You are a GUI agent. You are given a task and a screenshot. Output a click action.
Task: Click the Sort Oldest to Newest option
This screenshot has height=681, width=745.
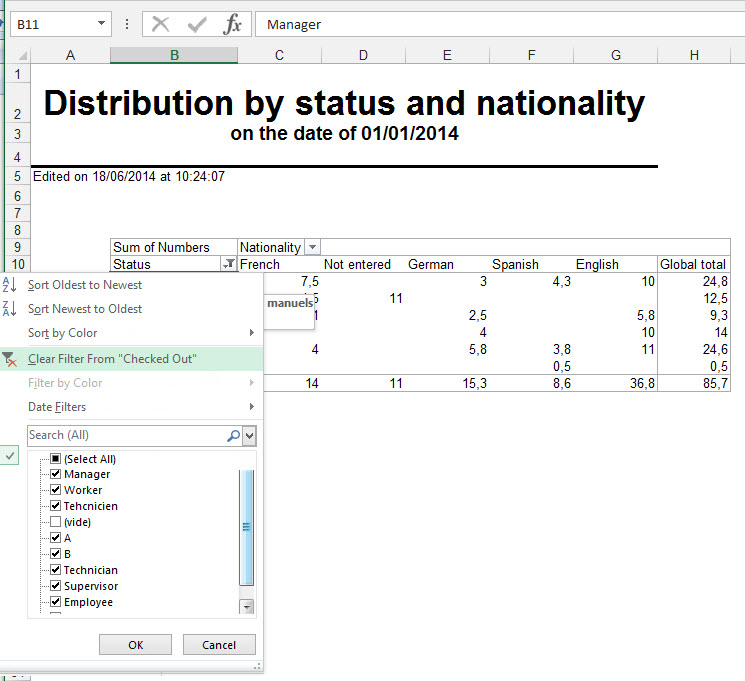85,285
